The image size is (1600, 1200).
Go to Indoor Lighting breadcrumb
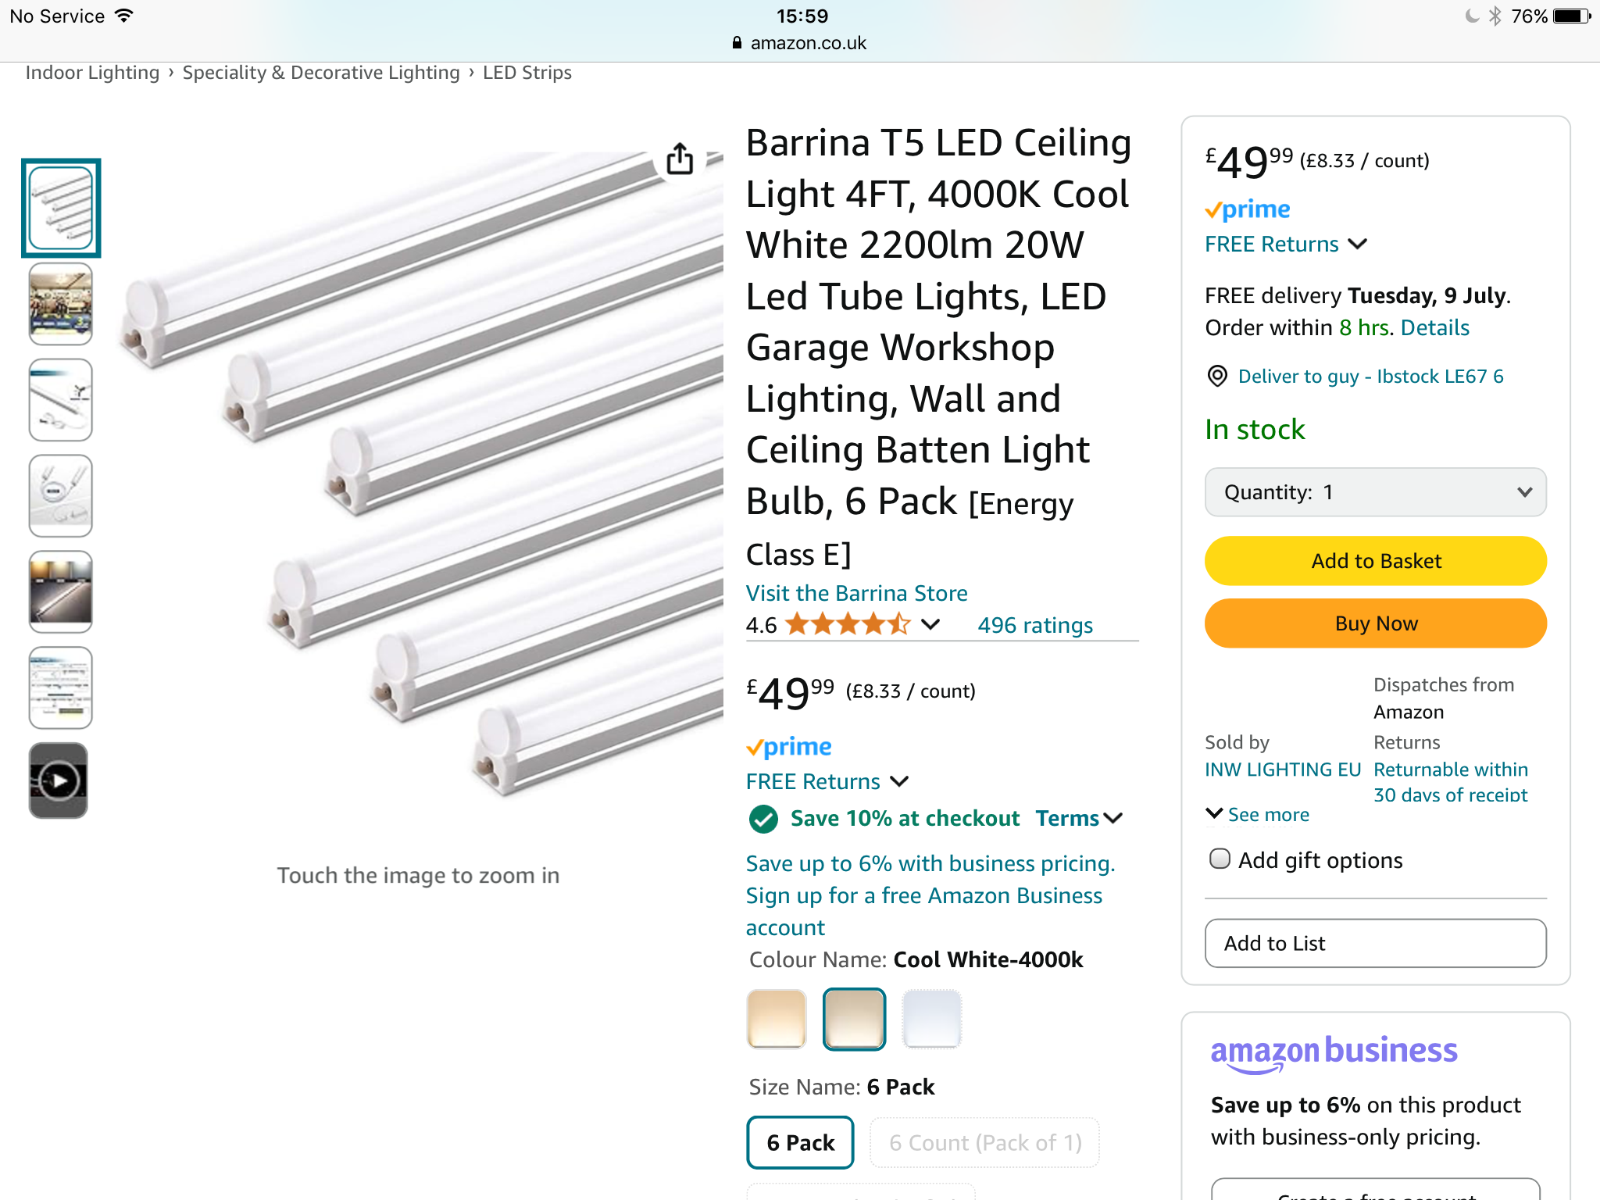[92, 73]
